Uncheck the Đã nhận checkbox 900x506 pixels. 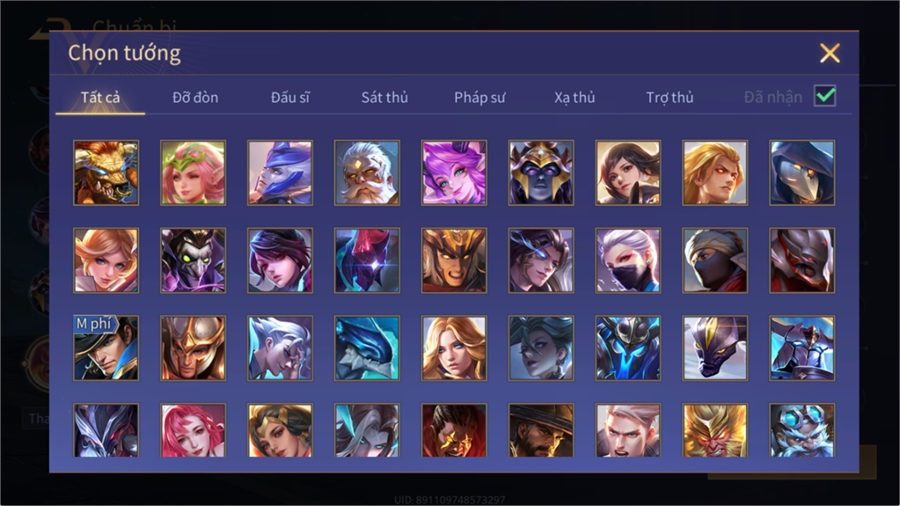[x=825, y=96]
